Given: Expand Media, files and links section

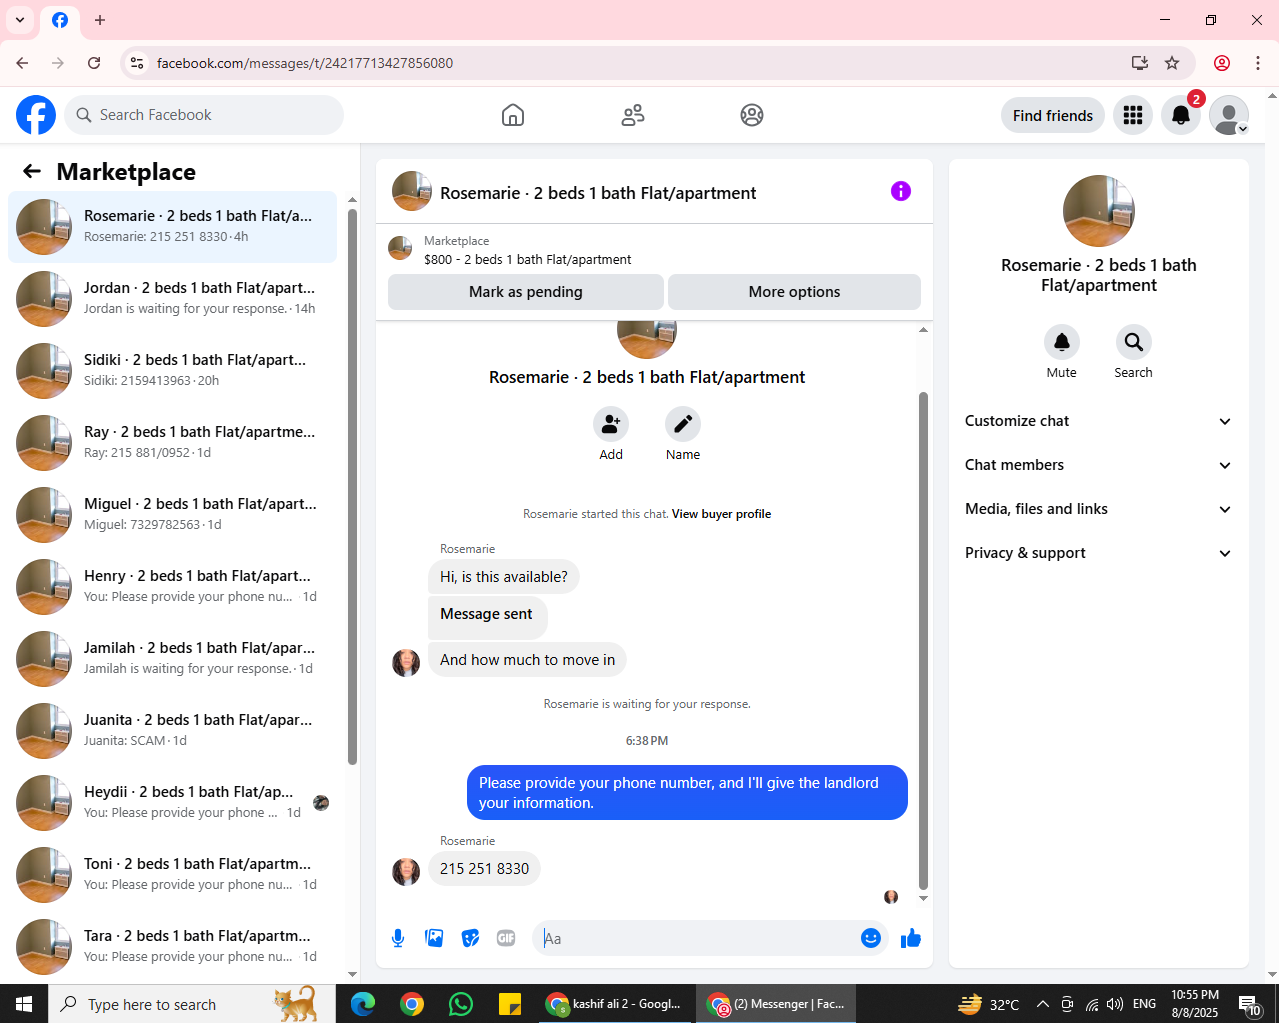Looking at the screenshot, I should (x=1098, y=509).
